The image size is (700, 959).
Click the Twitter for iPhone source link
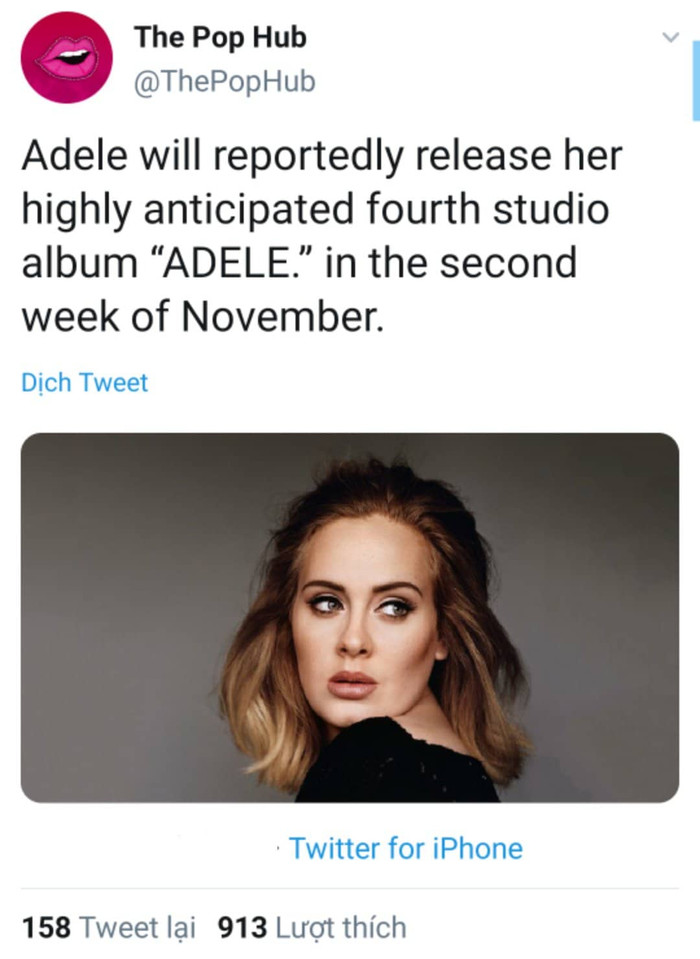tap(405, 848)
